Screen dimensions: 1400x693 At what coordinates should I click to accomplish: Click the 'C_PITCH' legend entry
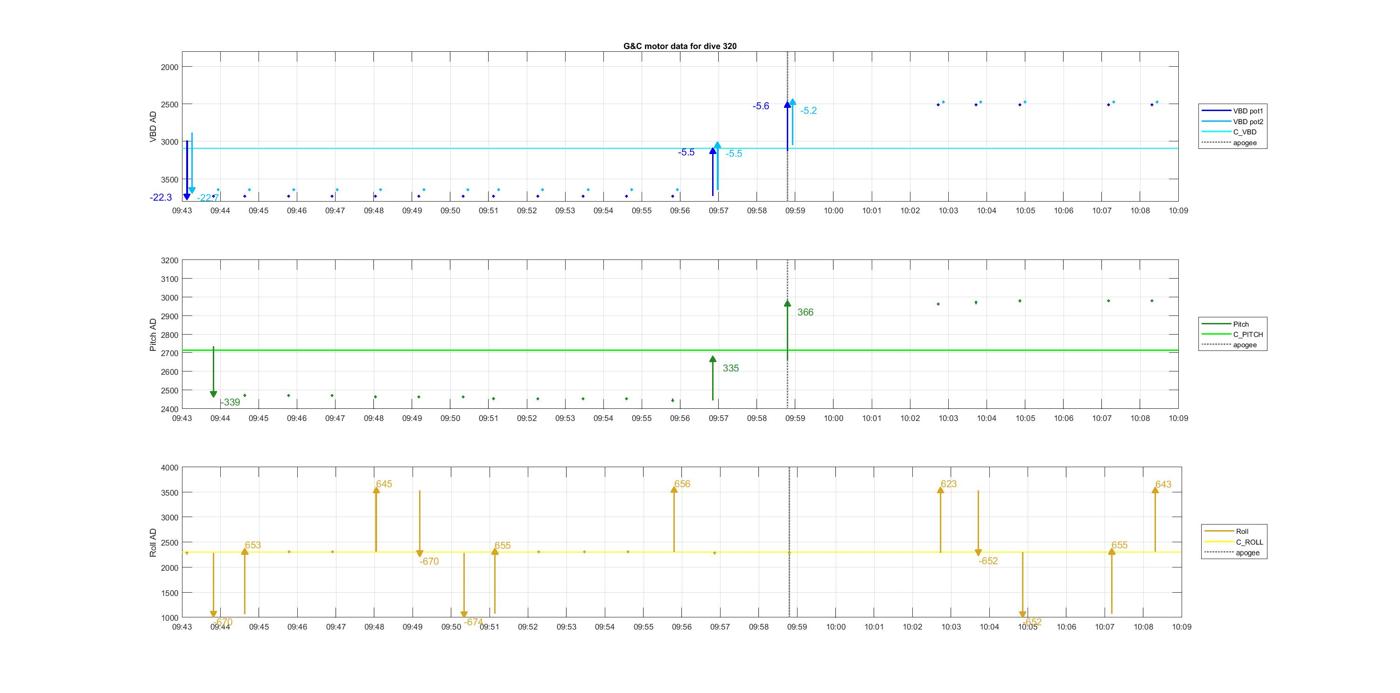pyautogui.click(x=1248, y=335)
